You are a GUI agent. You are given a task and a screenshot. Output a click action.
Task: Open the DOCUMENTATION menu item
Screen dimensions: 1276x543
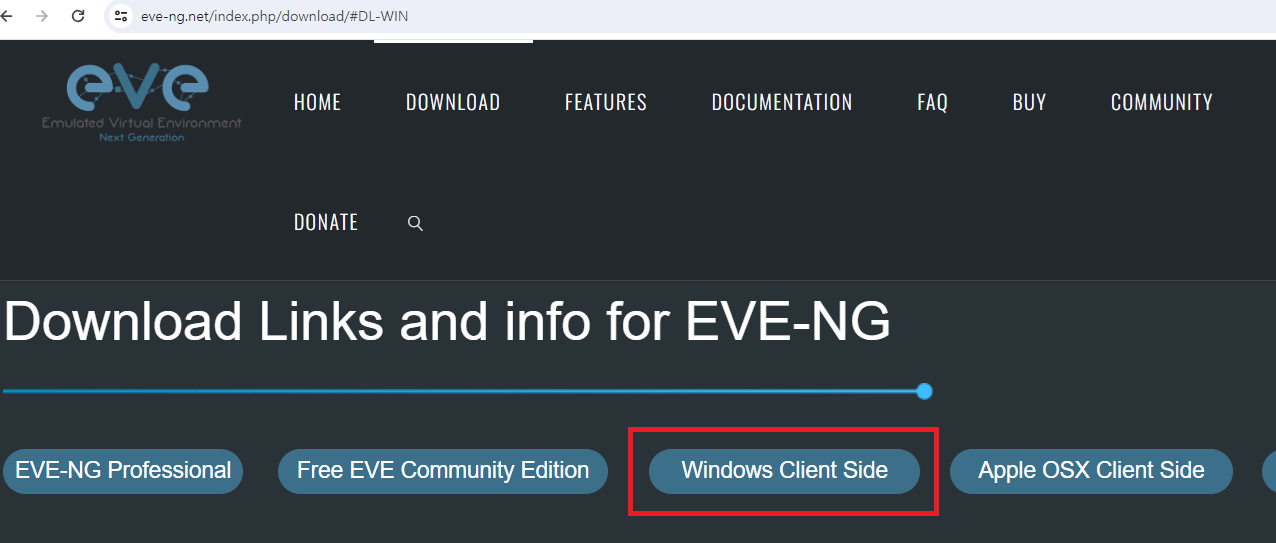pyautogui.click(x=782, y=102)
